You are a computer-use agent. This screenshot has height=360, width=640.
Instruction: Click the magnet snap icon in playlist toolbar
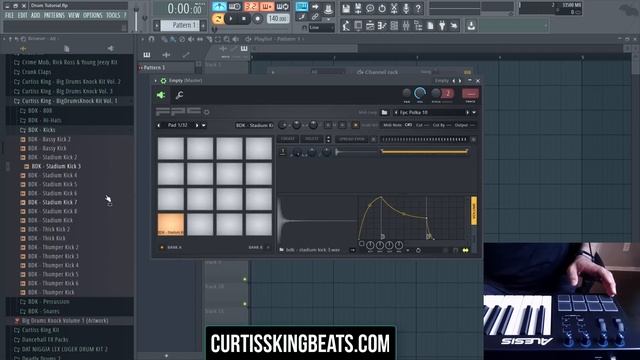coord(151,39)
